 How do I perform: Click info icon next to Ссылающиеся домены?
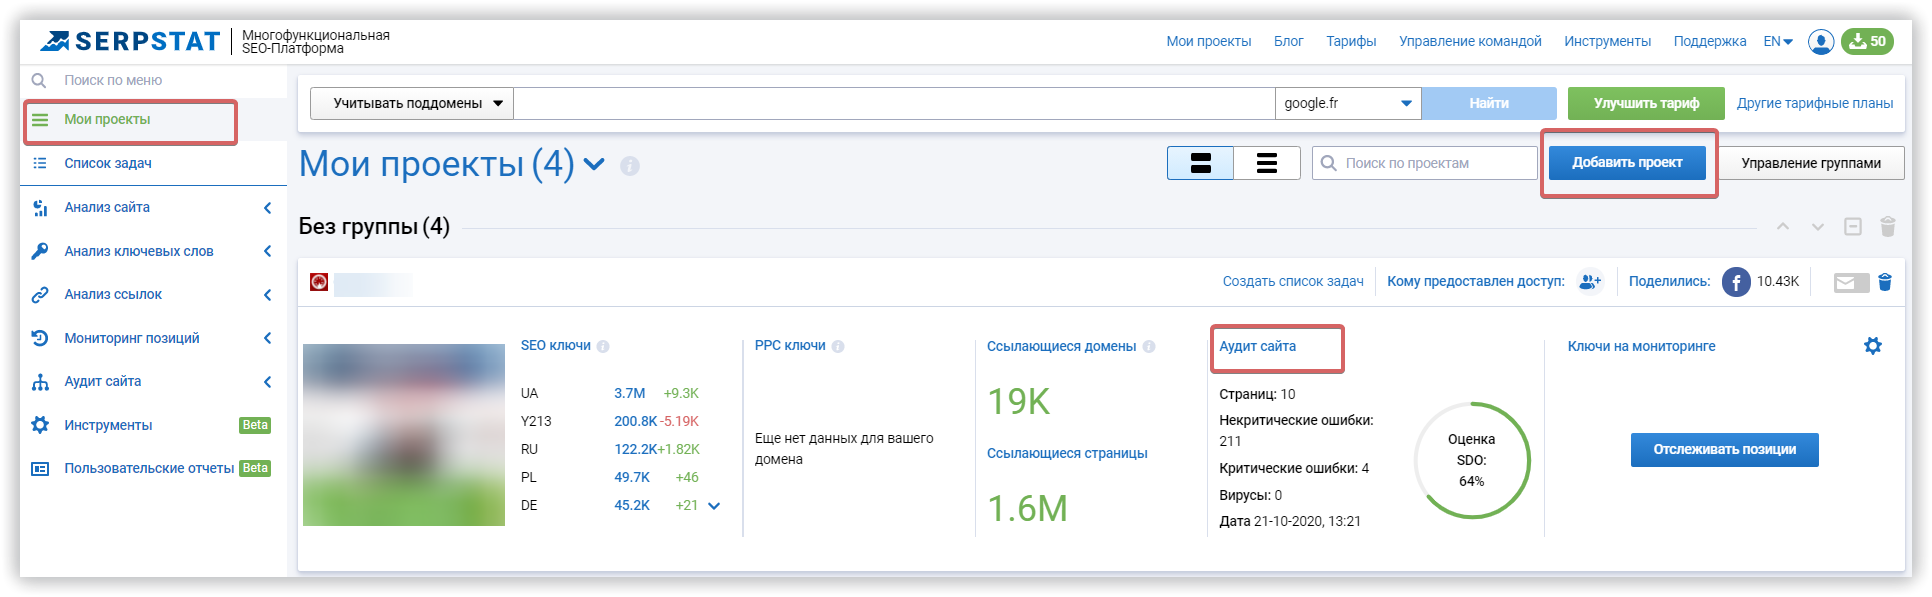(1149, 347)
